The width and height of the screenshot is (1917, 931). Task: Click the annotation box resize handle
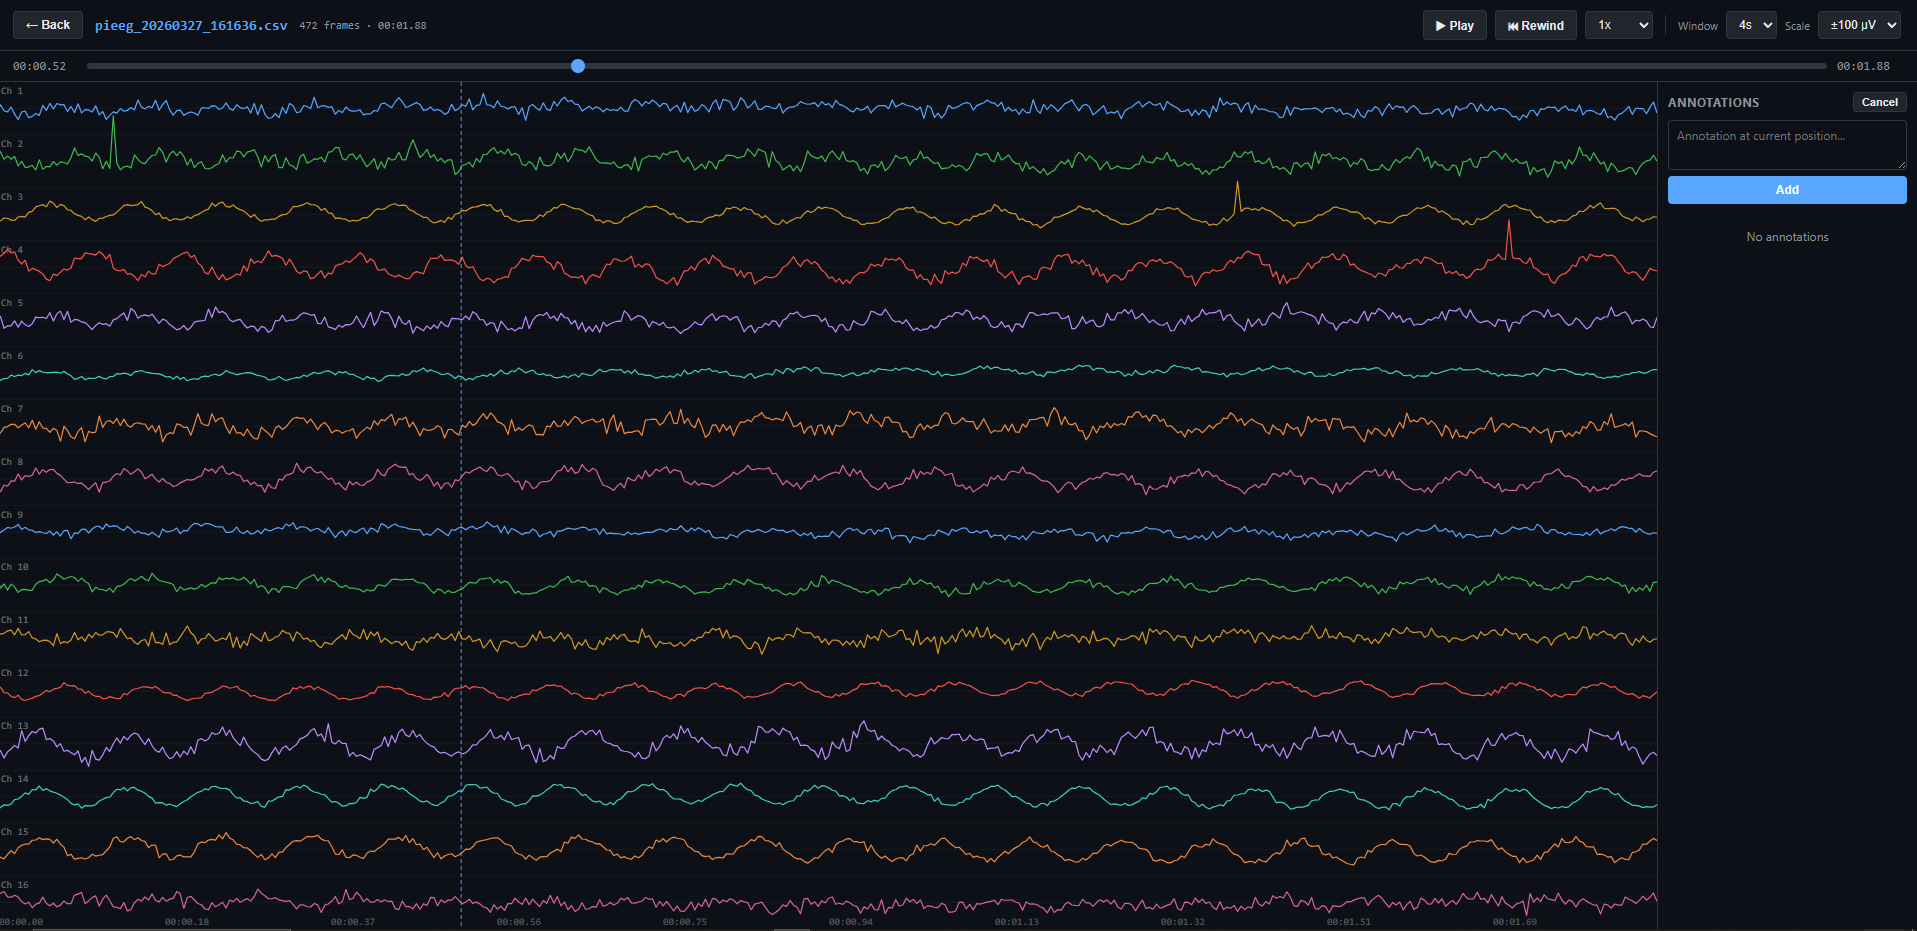coord(1901,165)
